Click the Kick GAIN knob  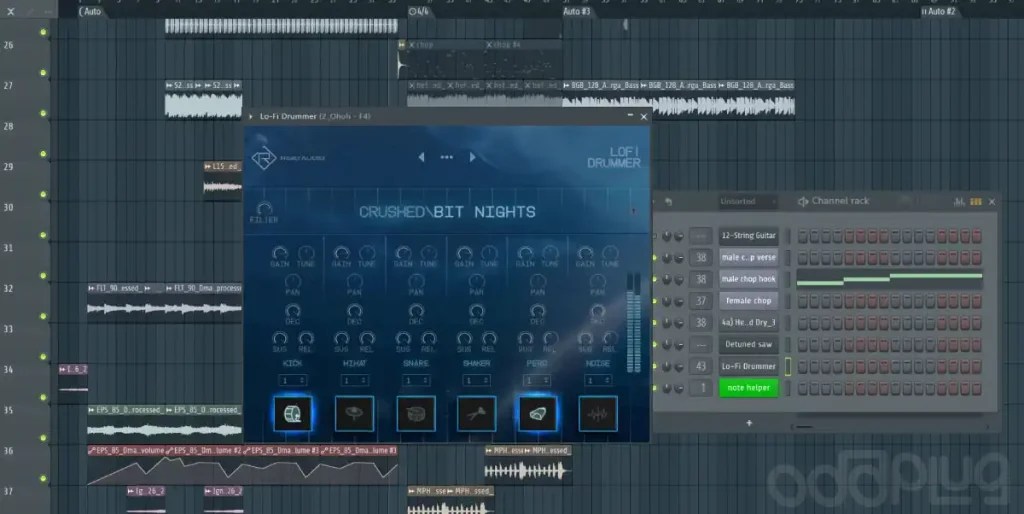pos(280,253)
